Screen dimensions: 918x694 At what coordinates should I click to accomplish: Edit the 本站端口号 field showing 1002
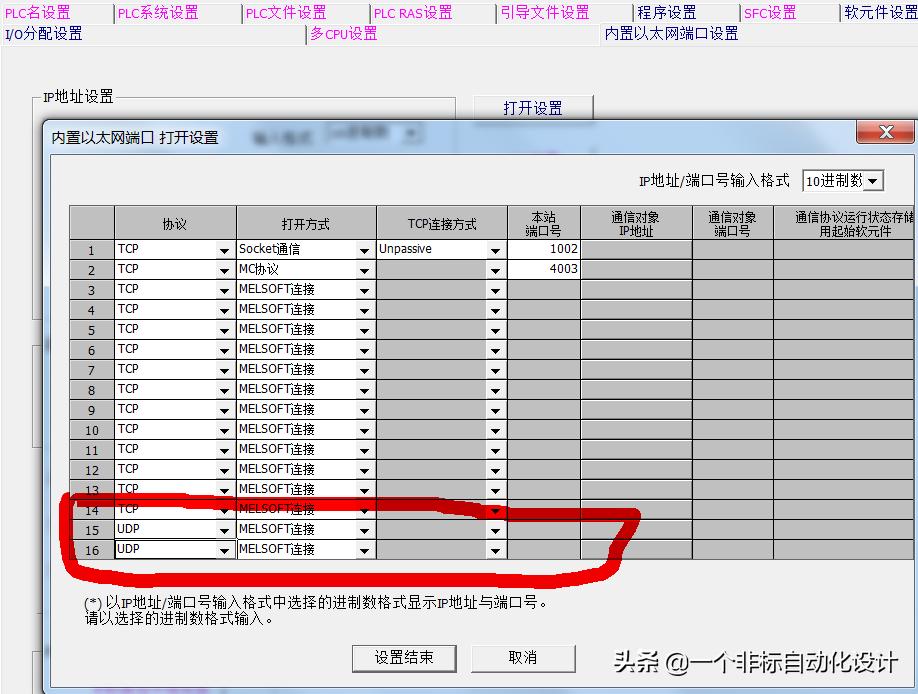[x=545, y=249]
